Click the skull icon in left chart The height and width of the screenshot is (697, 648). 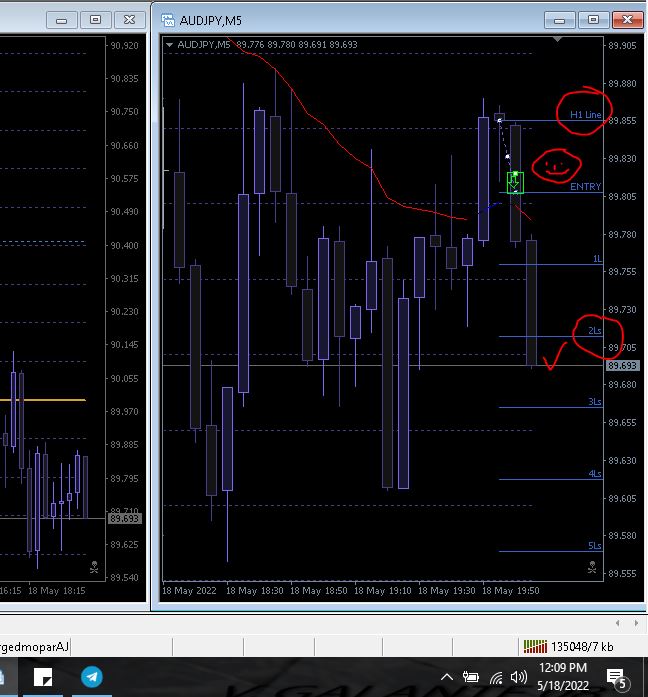click(94, 567)
